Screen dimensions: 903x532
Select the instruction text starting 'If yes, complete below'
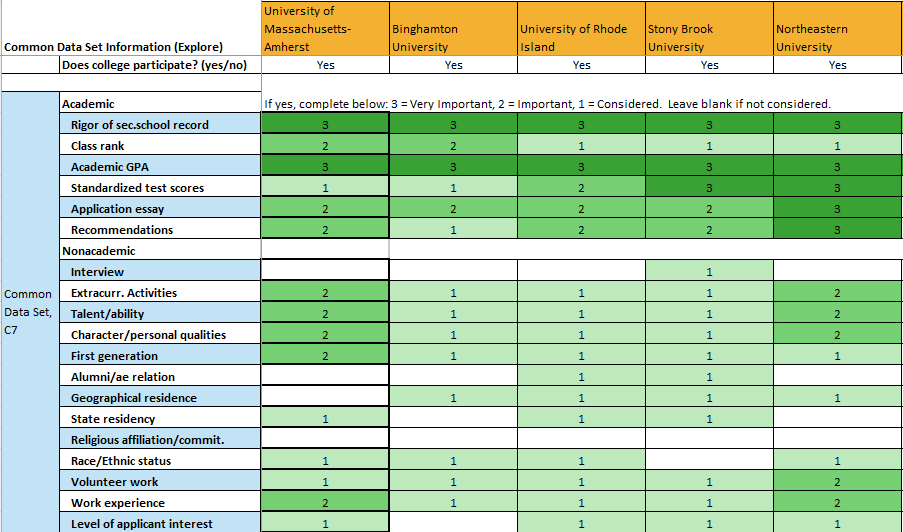coord(547,104)
